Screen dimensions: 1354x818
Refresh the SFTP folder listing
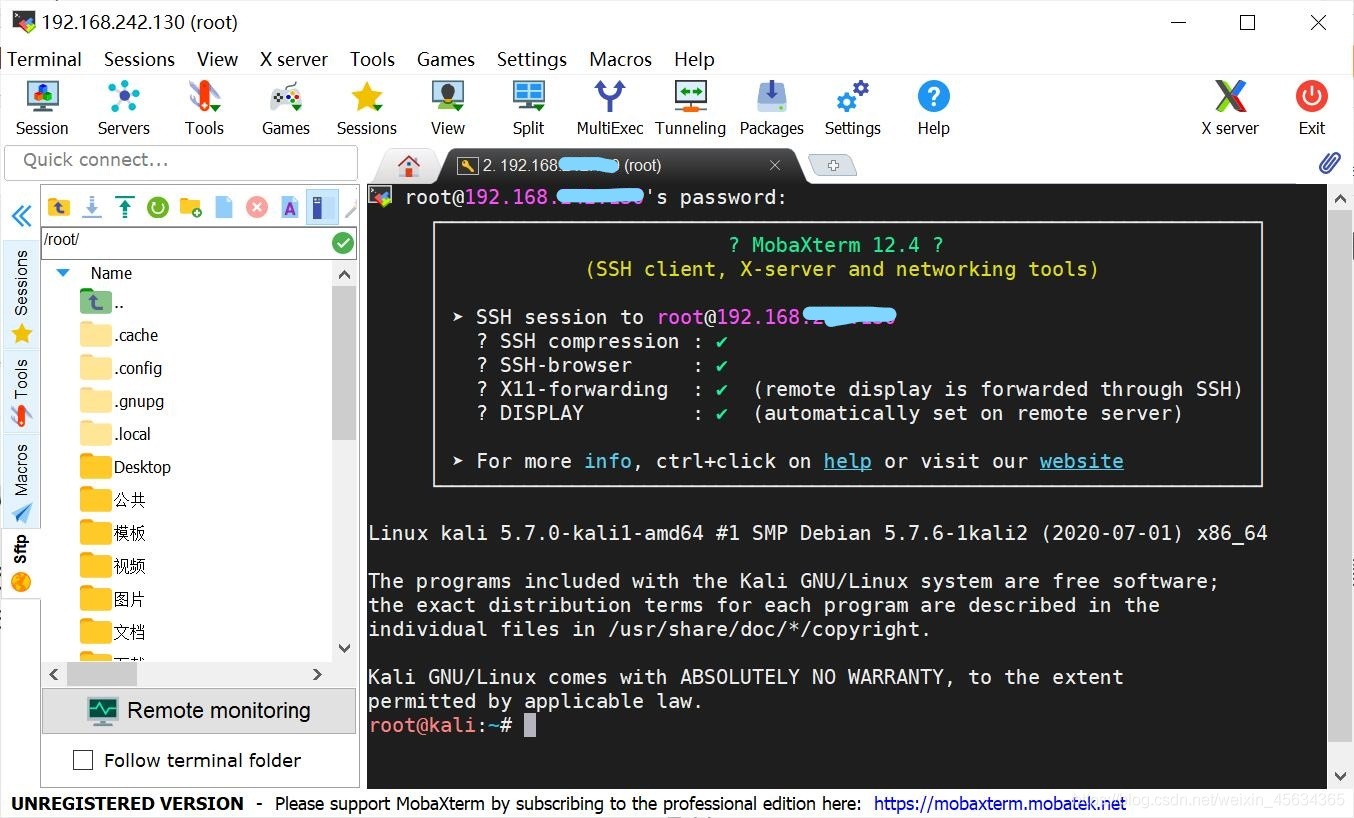pos(157,207)
